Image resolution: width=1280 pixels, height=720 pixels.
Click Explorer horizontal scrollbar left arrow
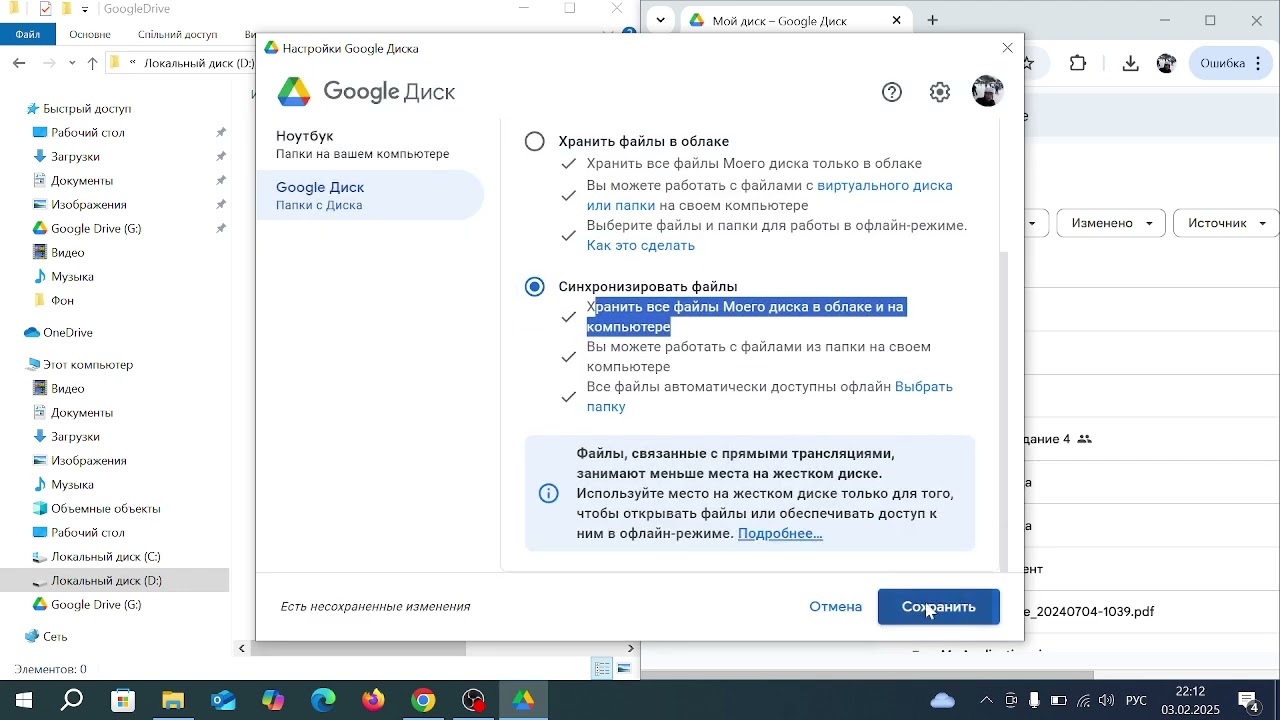[242, 649]
